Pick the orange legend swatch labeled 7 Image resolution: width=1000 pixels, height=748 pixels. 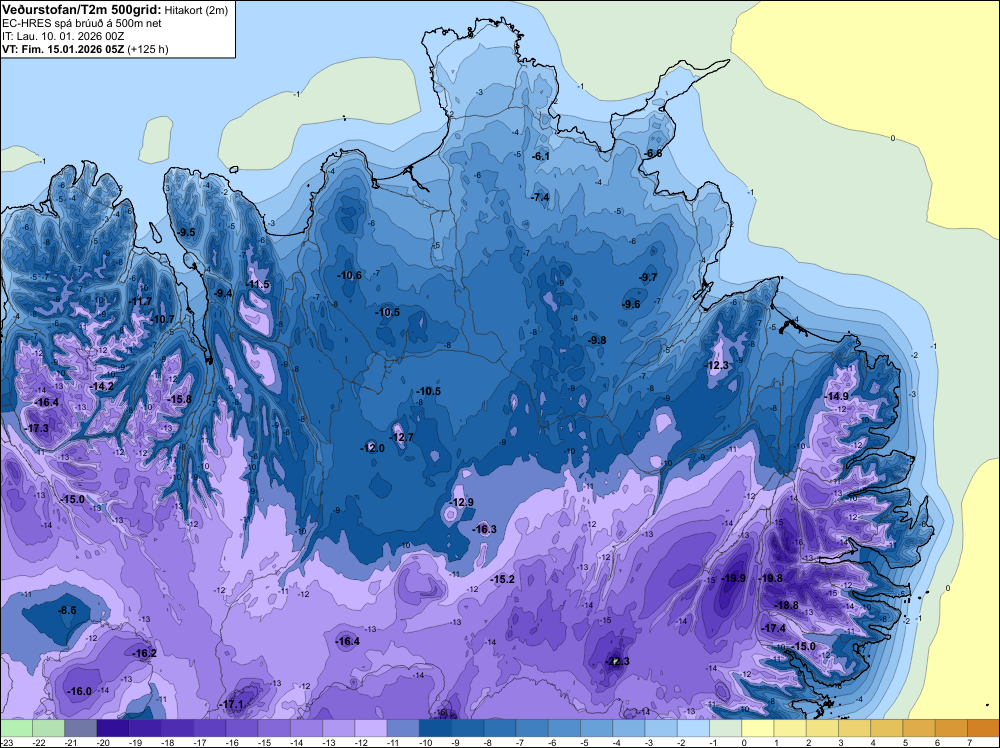[x=983, y=728]
